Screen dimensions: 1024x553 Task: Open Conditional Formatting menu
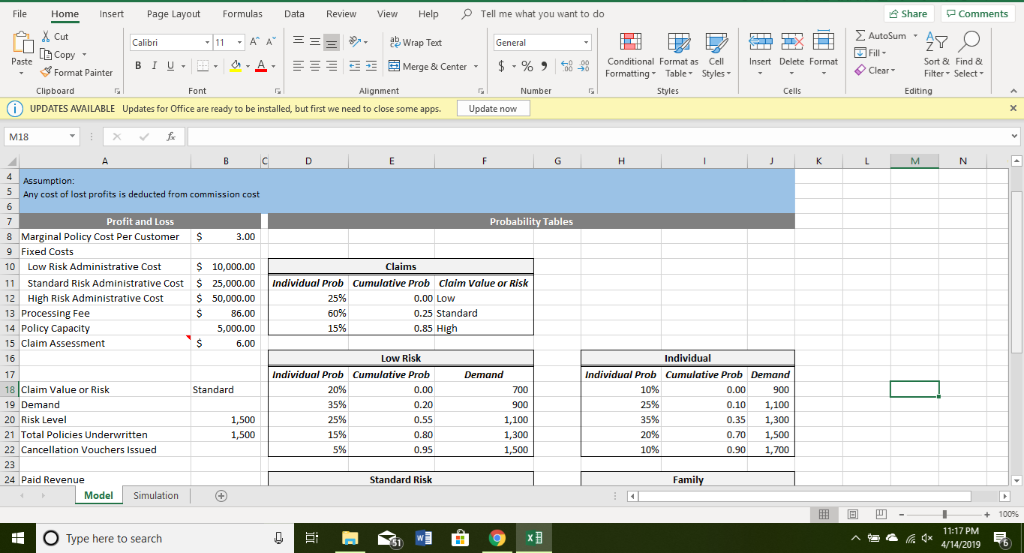coord(630,55)
